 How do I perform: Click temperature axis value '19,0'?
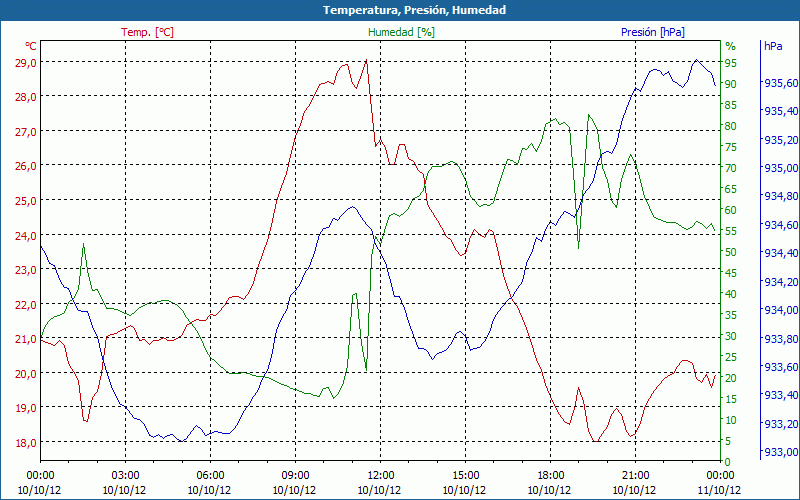(26, 408)
